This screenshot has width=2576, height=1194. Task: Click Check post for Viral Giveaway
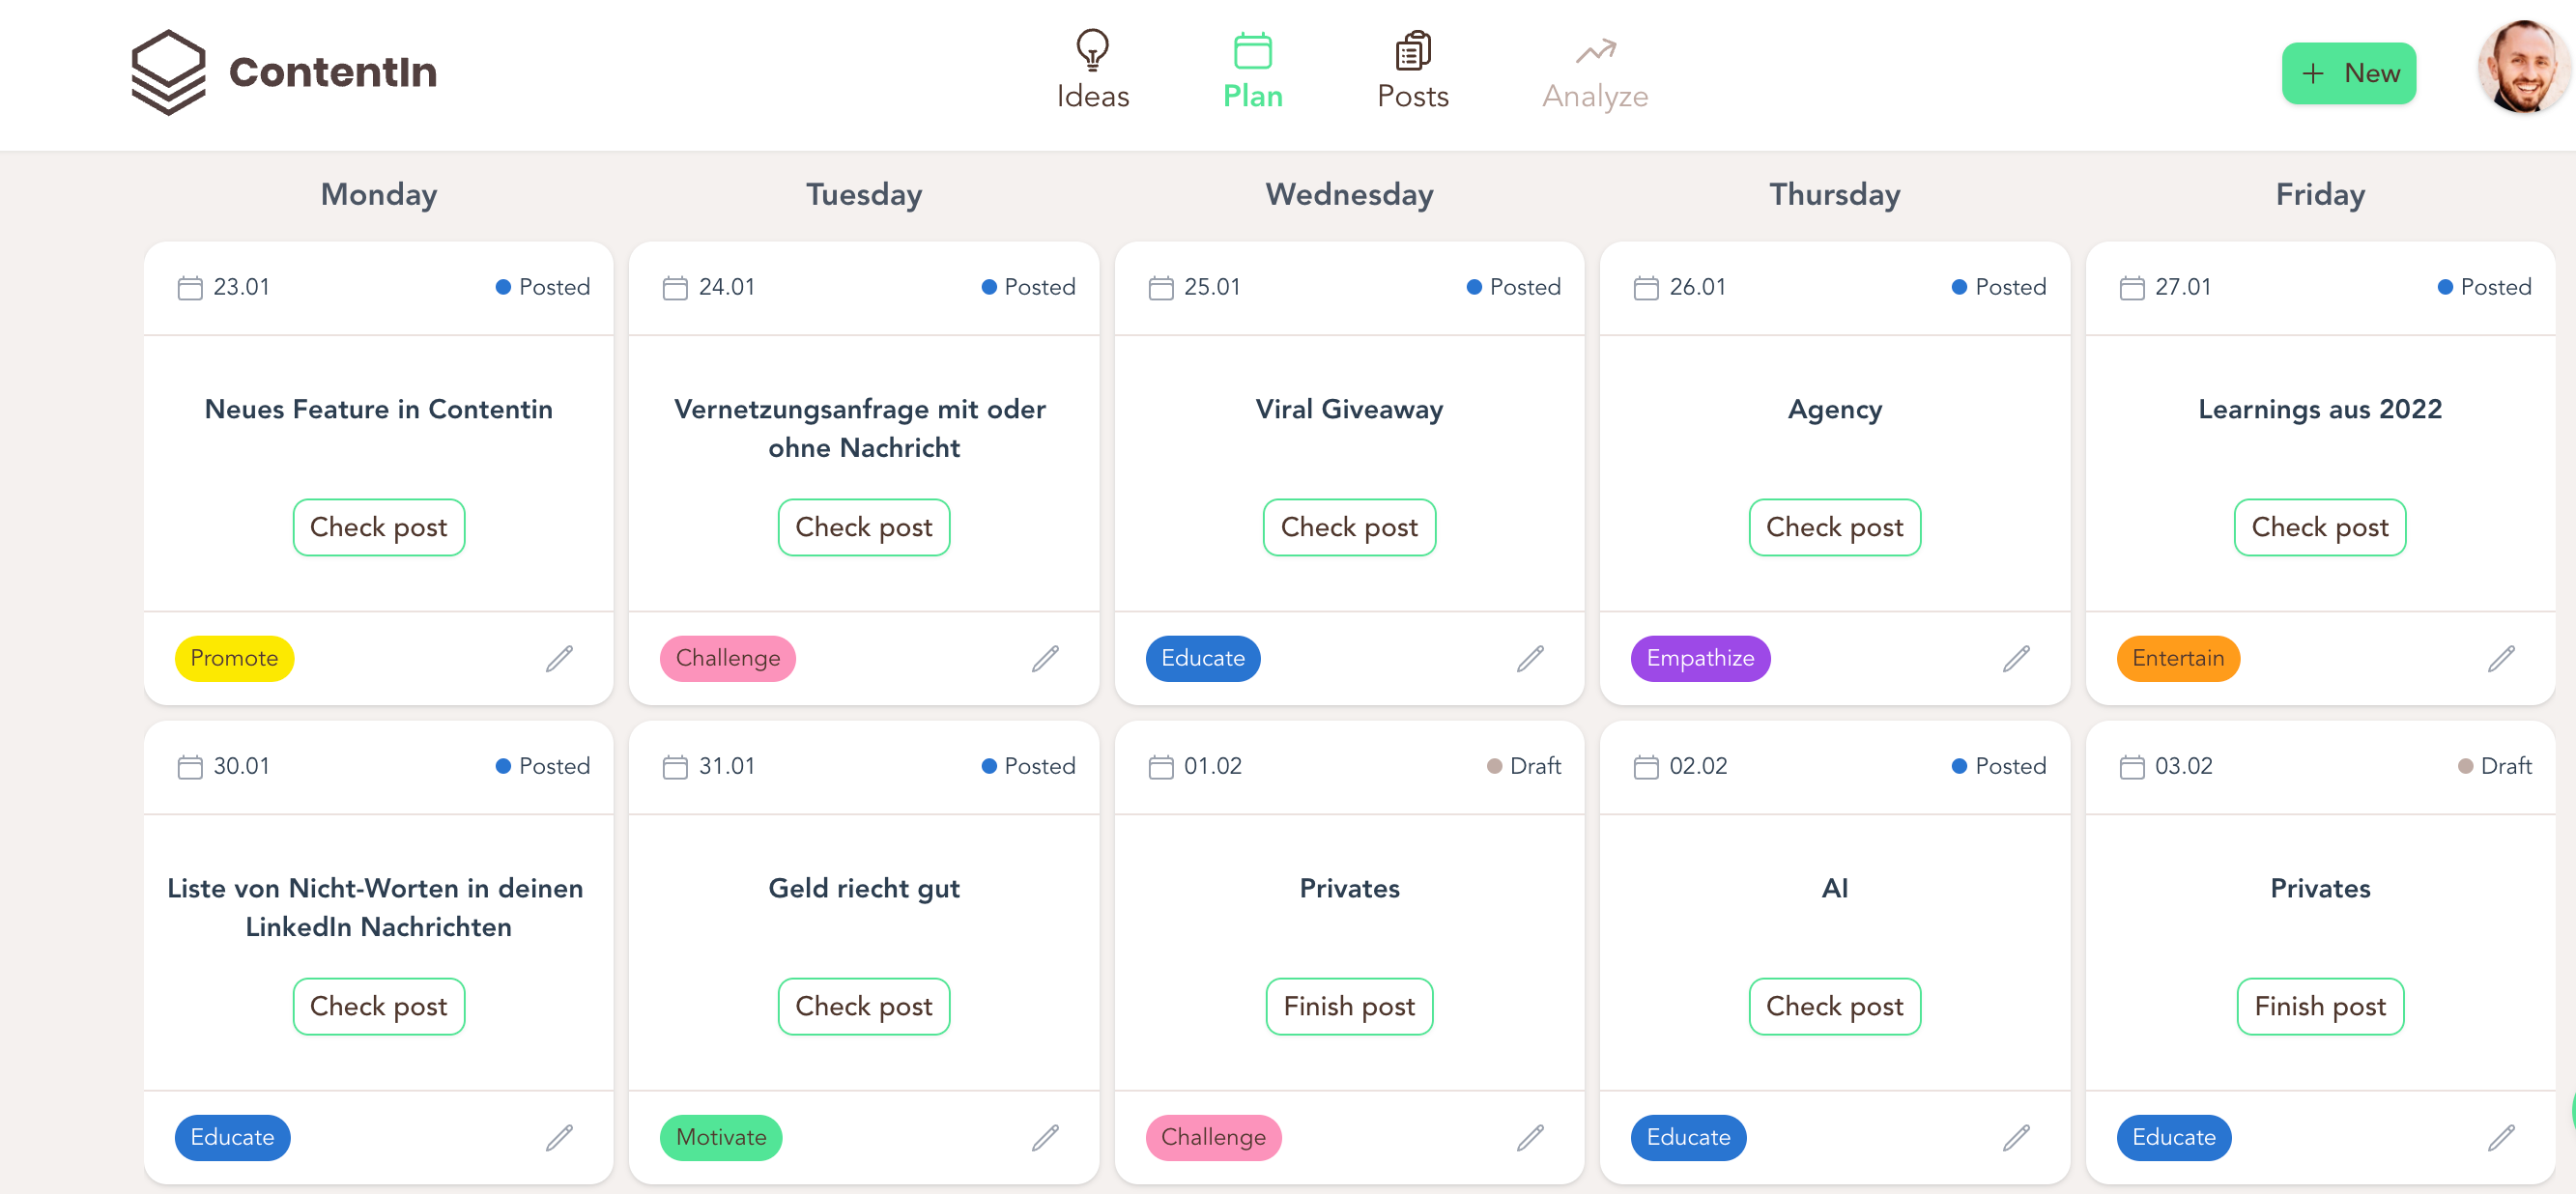point(1349,527)
